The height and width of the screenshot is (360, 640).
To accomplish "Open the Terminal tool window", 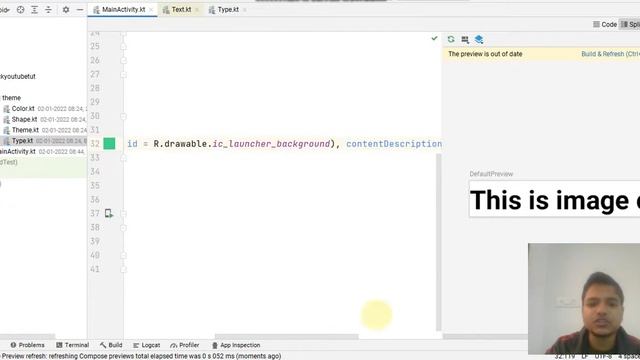I will coord(72,345).
